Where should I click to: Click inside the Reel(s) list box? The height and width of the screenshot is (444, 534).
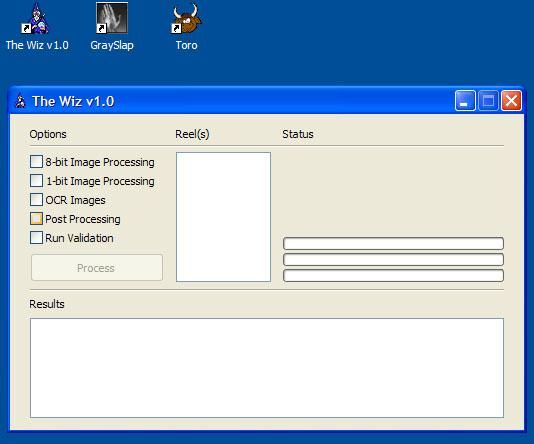pos(223,217)
